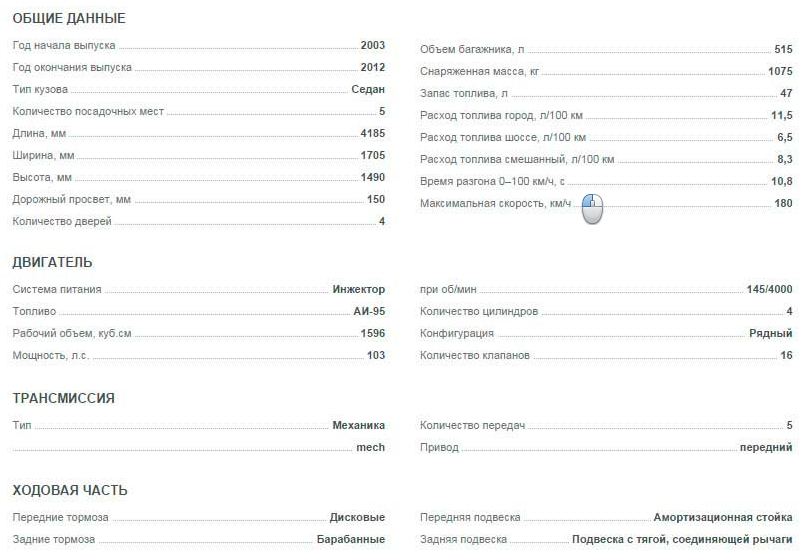This screenshot has width=799, height=552.
Task: Select the ДВИГАТЕЛЬ section heading
Action: click(52, 262)
